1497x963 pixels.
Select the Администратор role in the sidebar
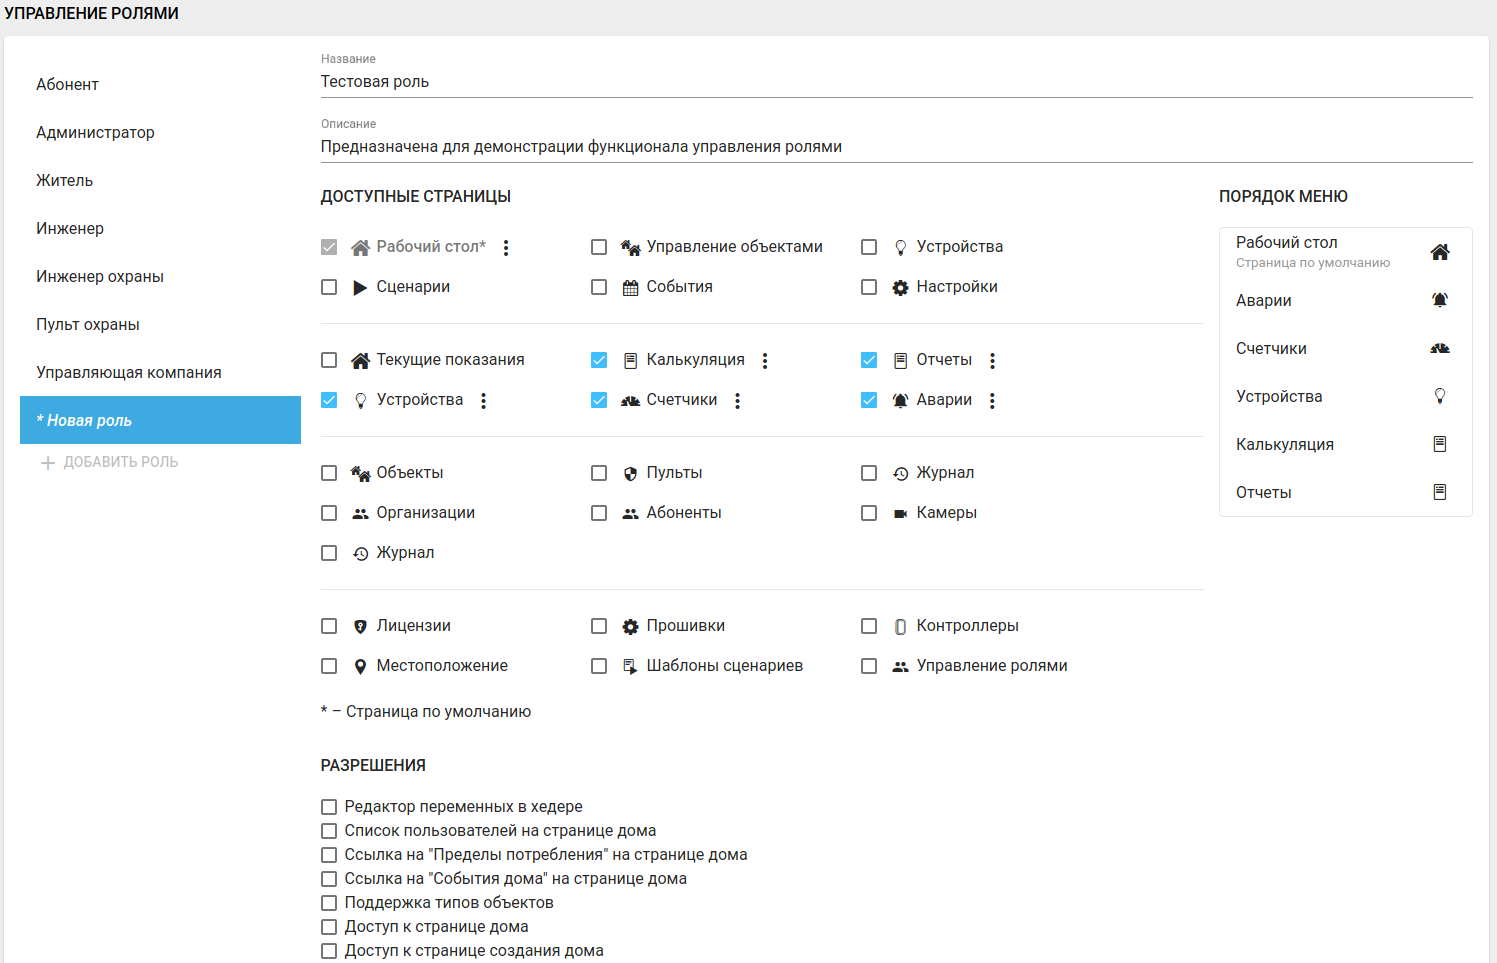click(x=95, y=133)
